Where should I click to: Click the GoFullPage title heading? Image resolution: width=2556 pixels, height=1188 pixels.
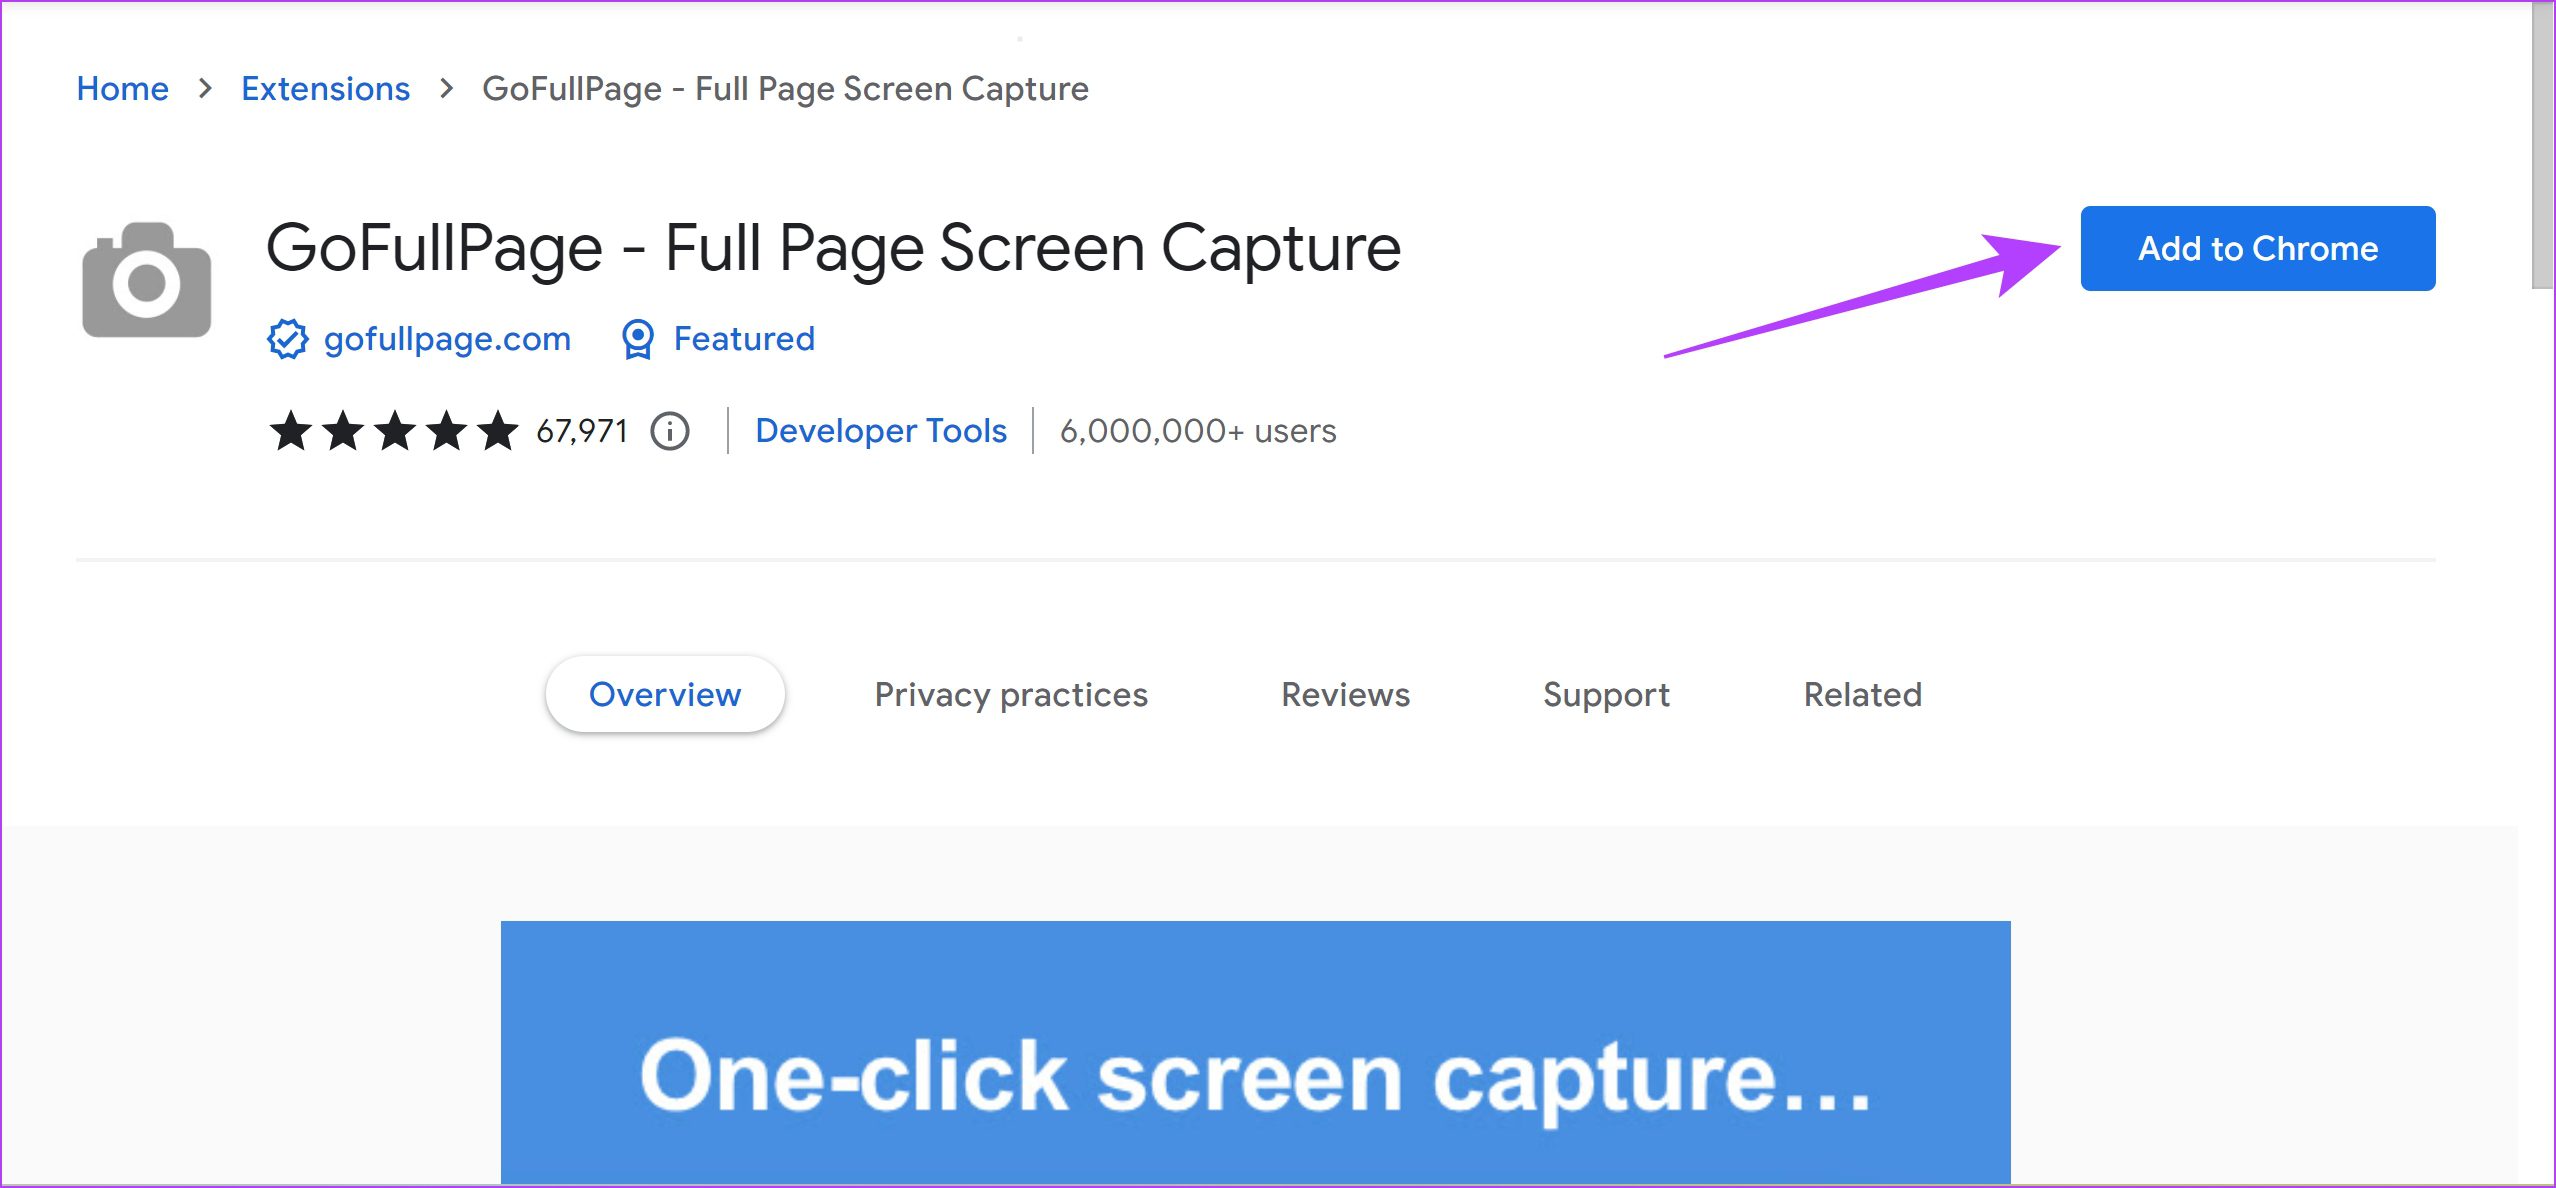833,248
